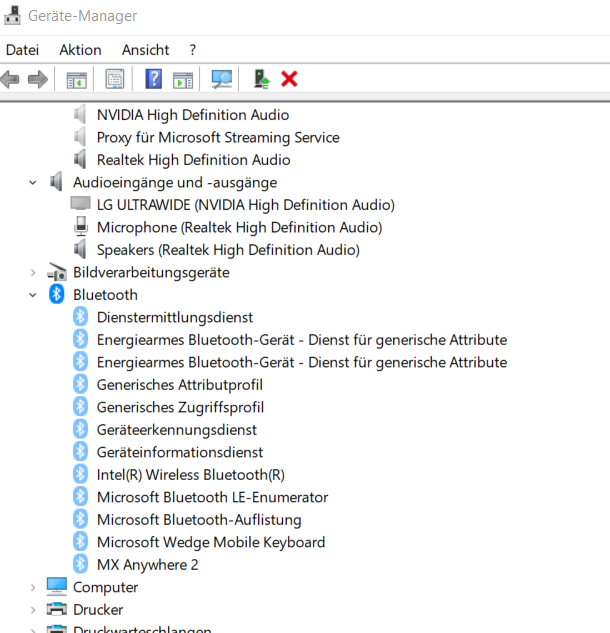The height and width of the screenshot is (633, 610).
Task: Select the MX Anywhere 2 mouse entry
Action: point(147,565)
